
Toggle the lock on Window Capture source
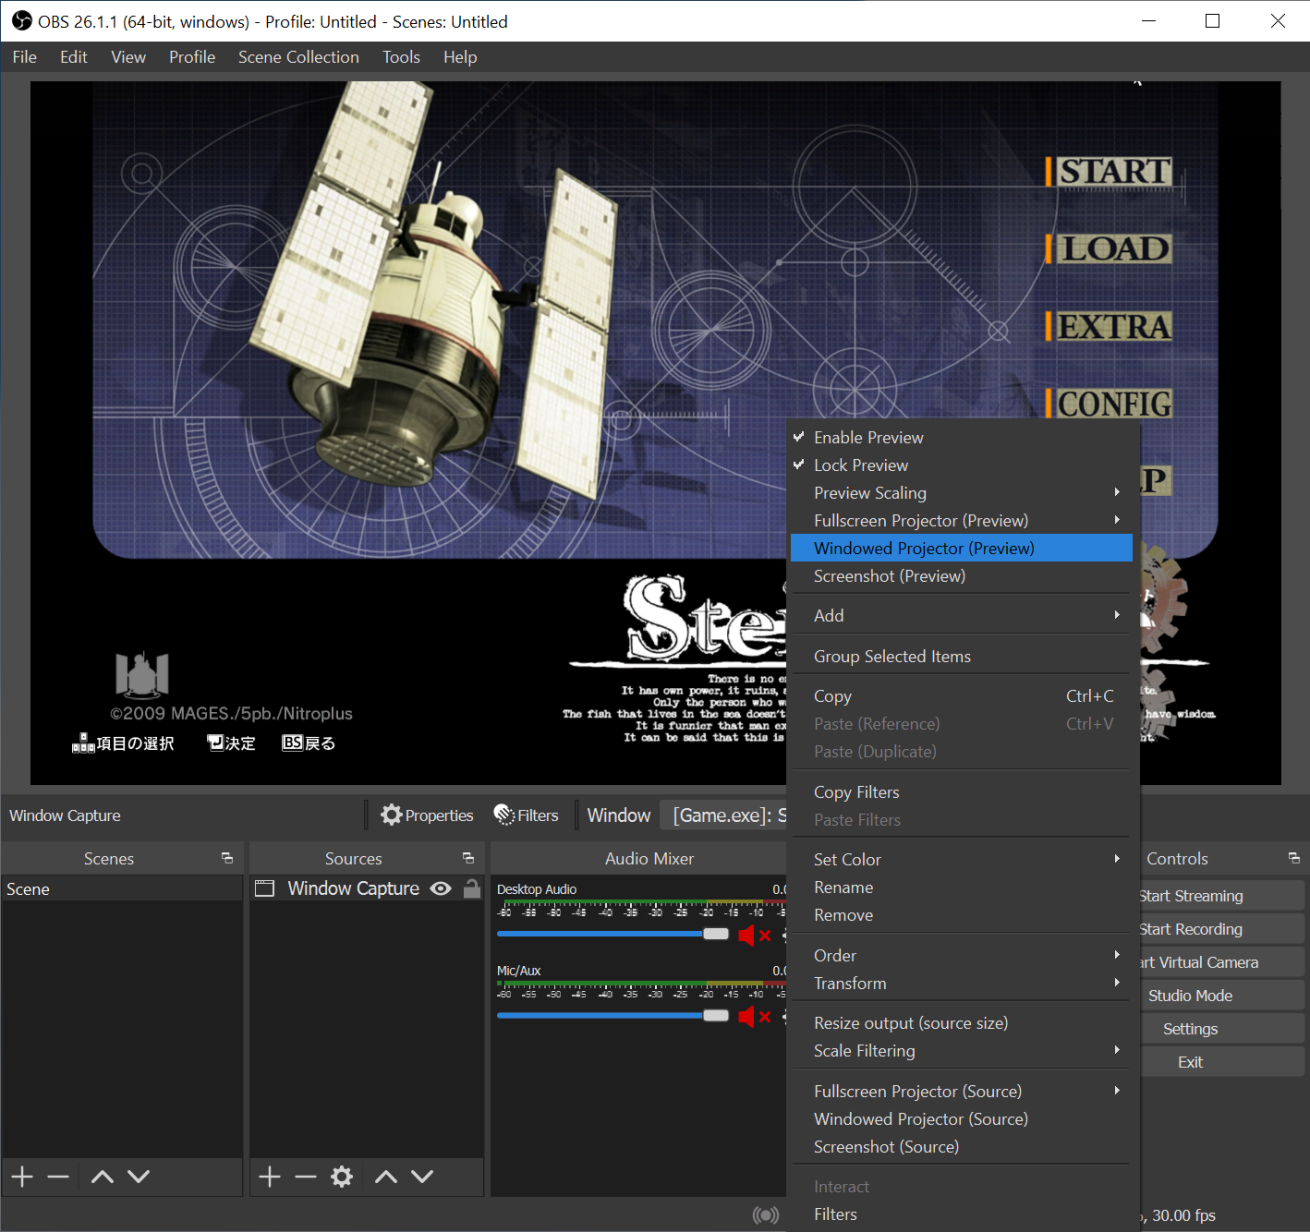472,888
